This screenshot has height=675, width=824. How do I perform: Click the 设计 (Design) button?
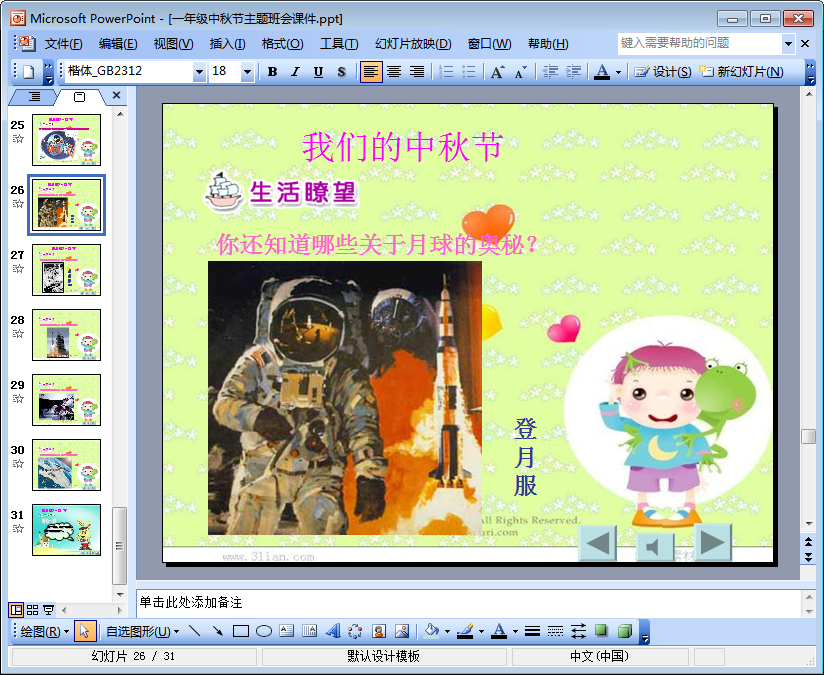point(663,72)
